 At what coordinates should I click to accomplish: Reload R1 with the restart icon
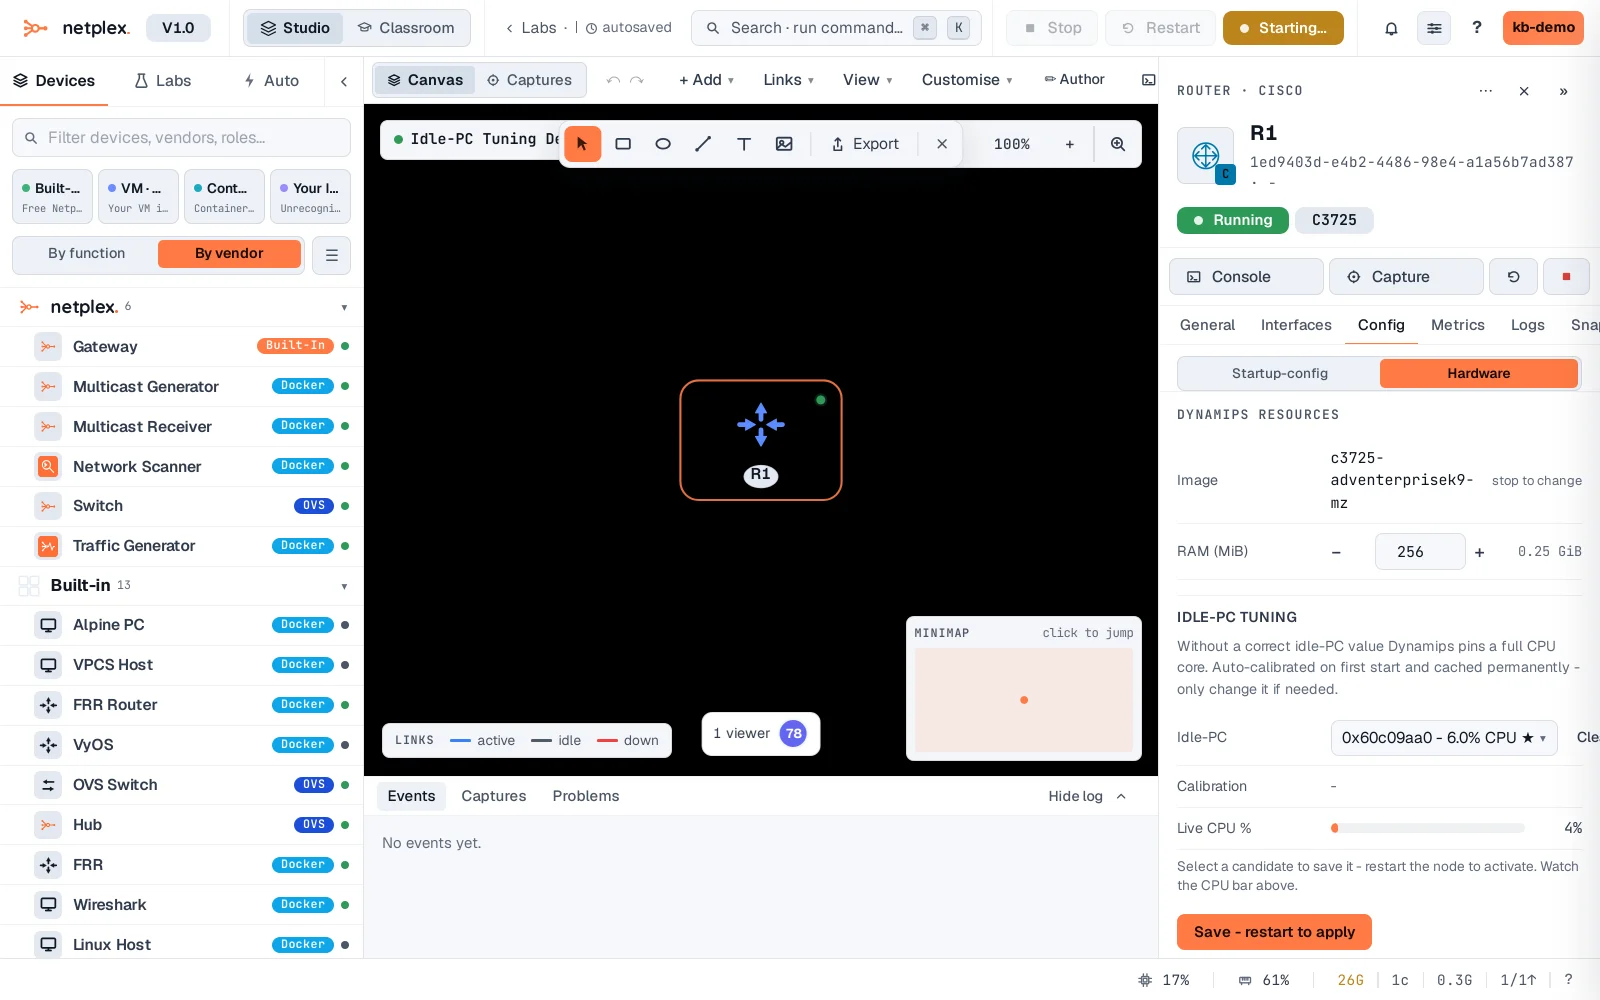click(1513, 277)
